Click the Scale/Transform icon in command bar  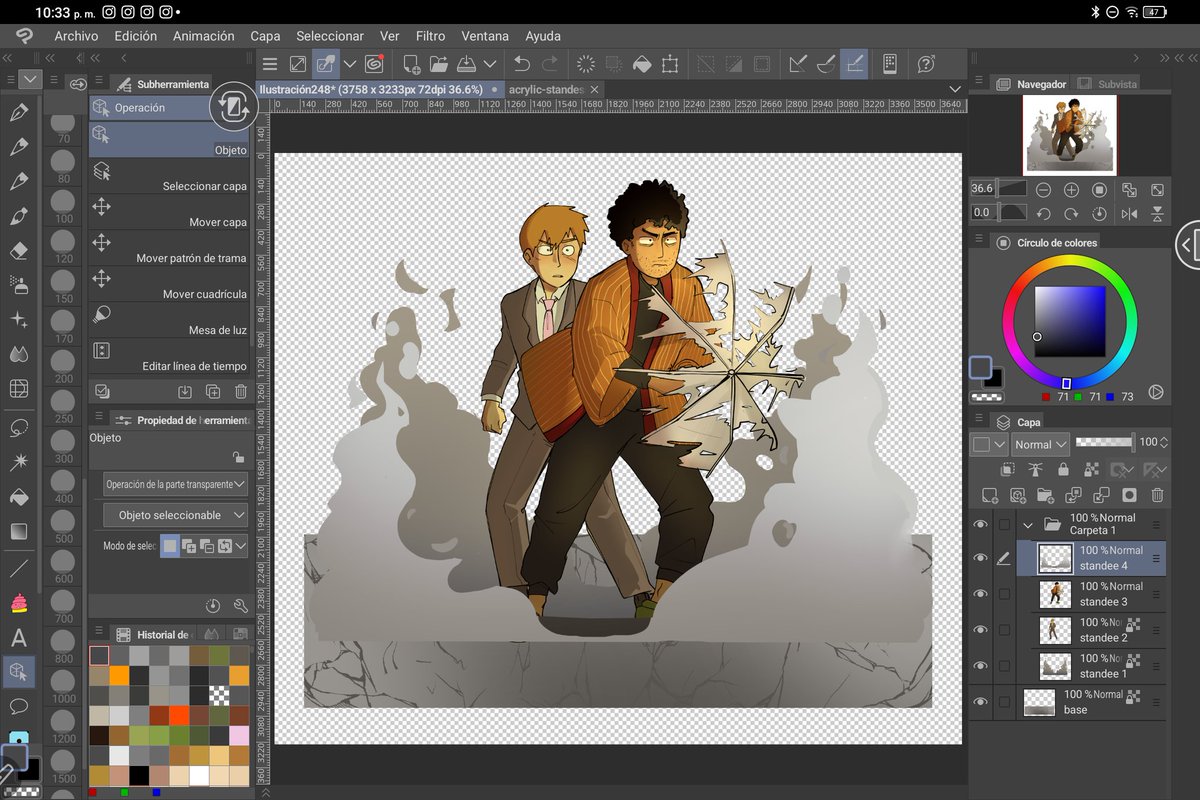[x=670, y=64]
